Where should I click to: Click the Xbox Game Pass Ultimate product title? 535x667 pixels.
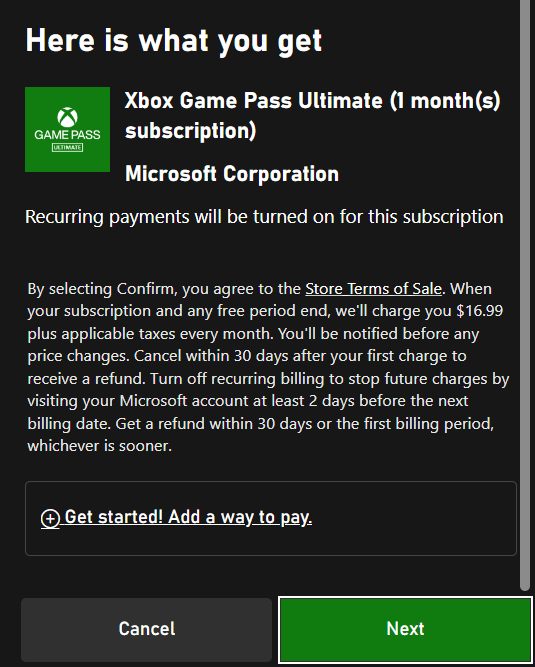pyautogui.click(x=313, y=116)
